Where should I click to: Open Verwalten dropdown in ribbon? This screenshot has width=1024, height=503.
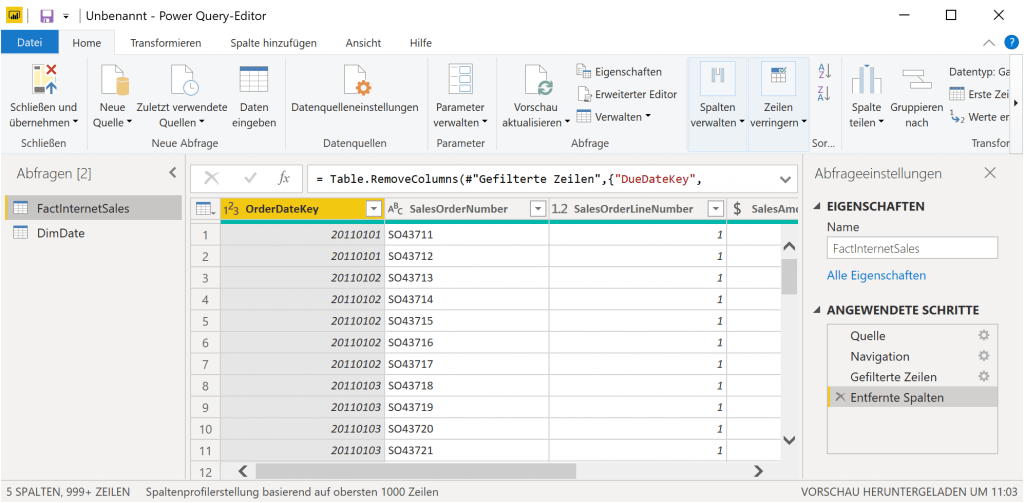(x=614, y=116)
